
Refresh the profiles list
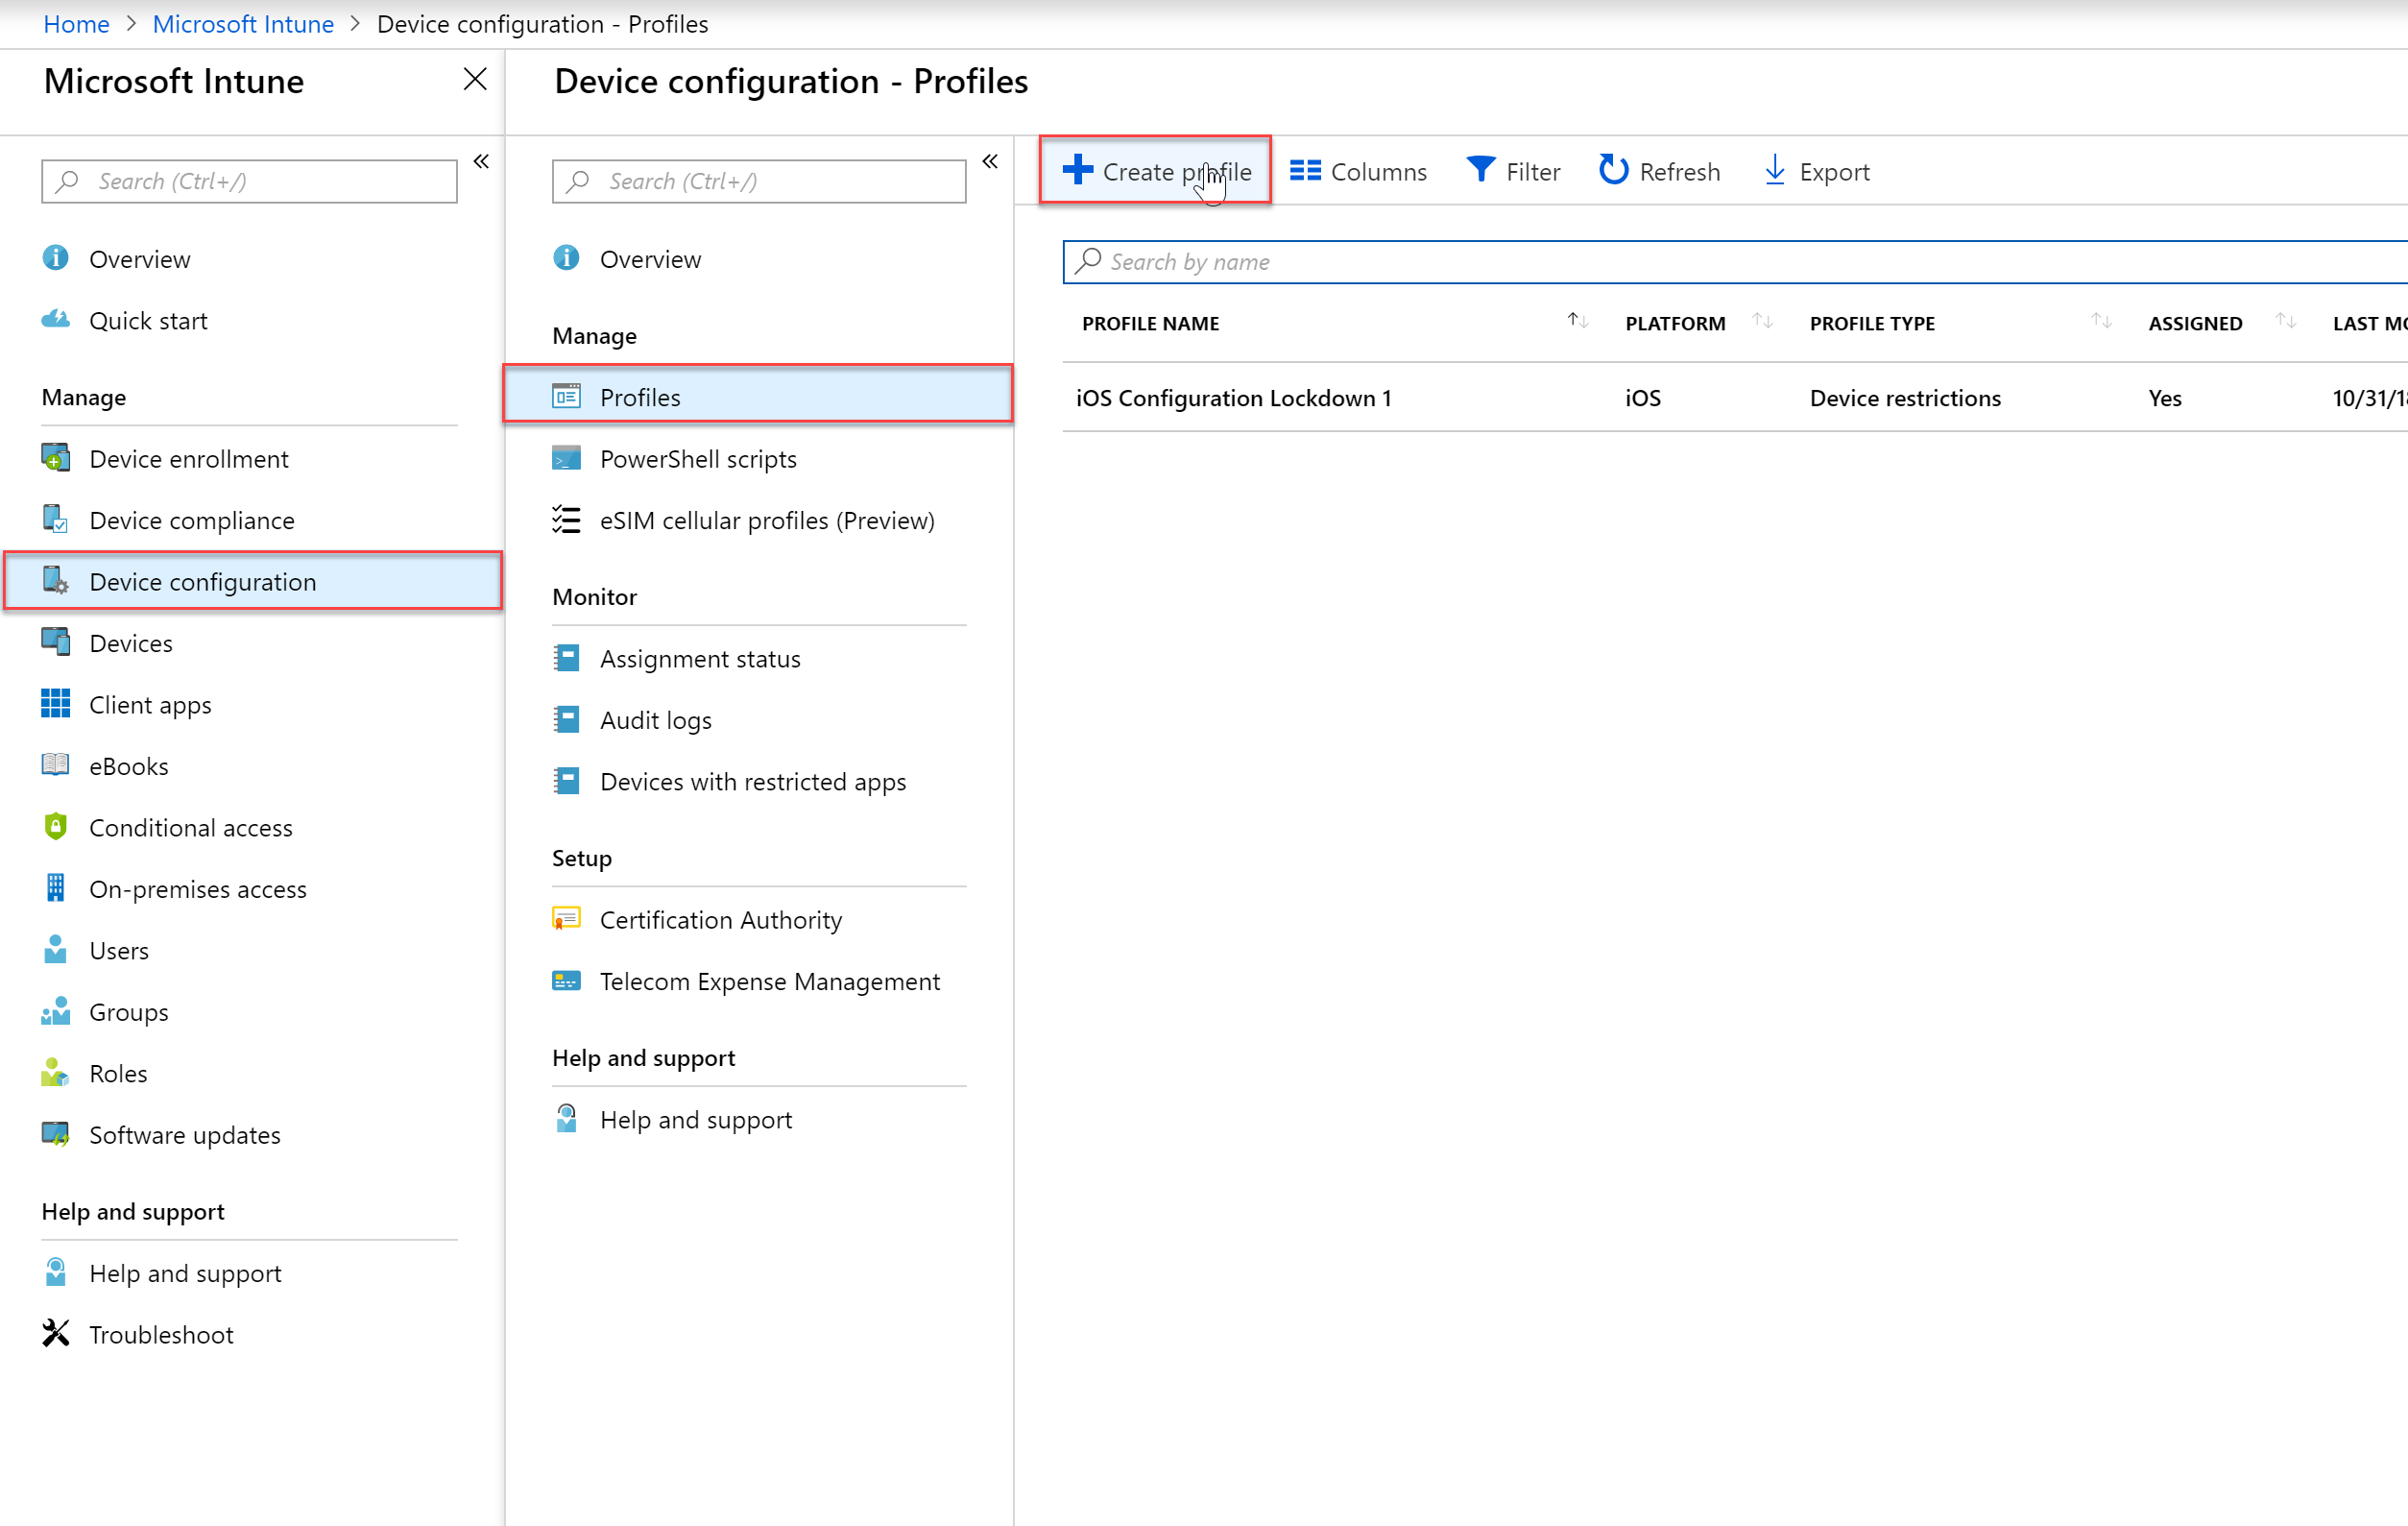tap(1659, 171)
